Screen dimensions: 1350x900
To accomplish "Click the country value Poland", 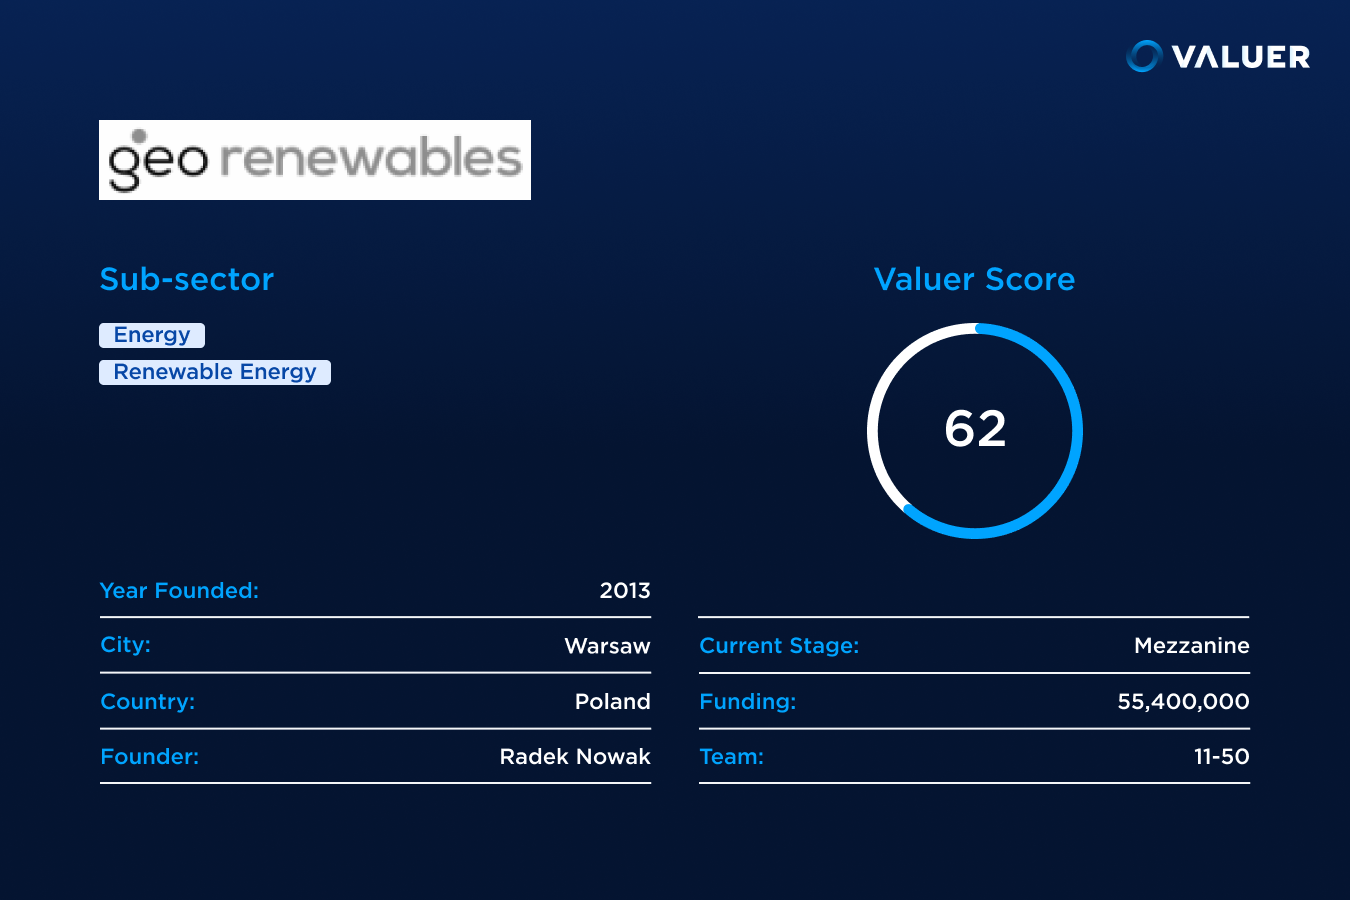I will (x=613, y=702).
